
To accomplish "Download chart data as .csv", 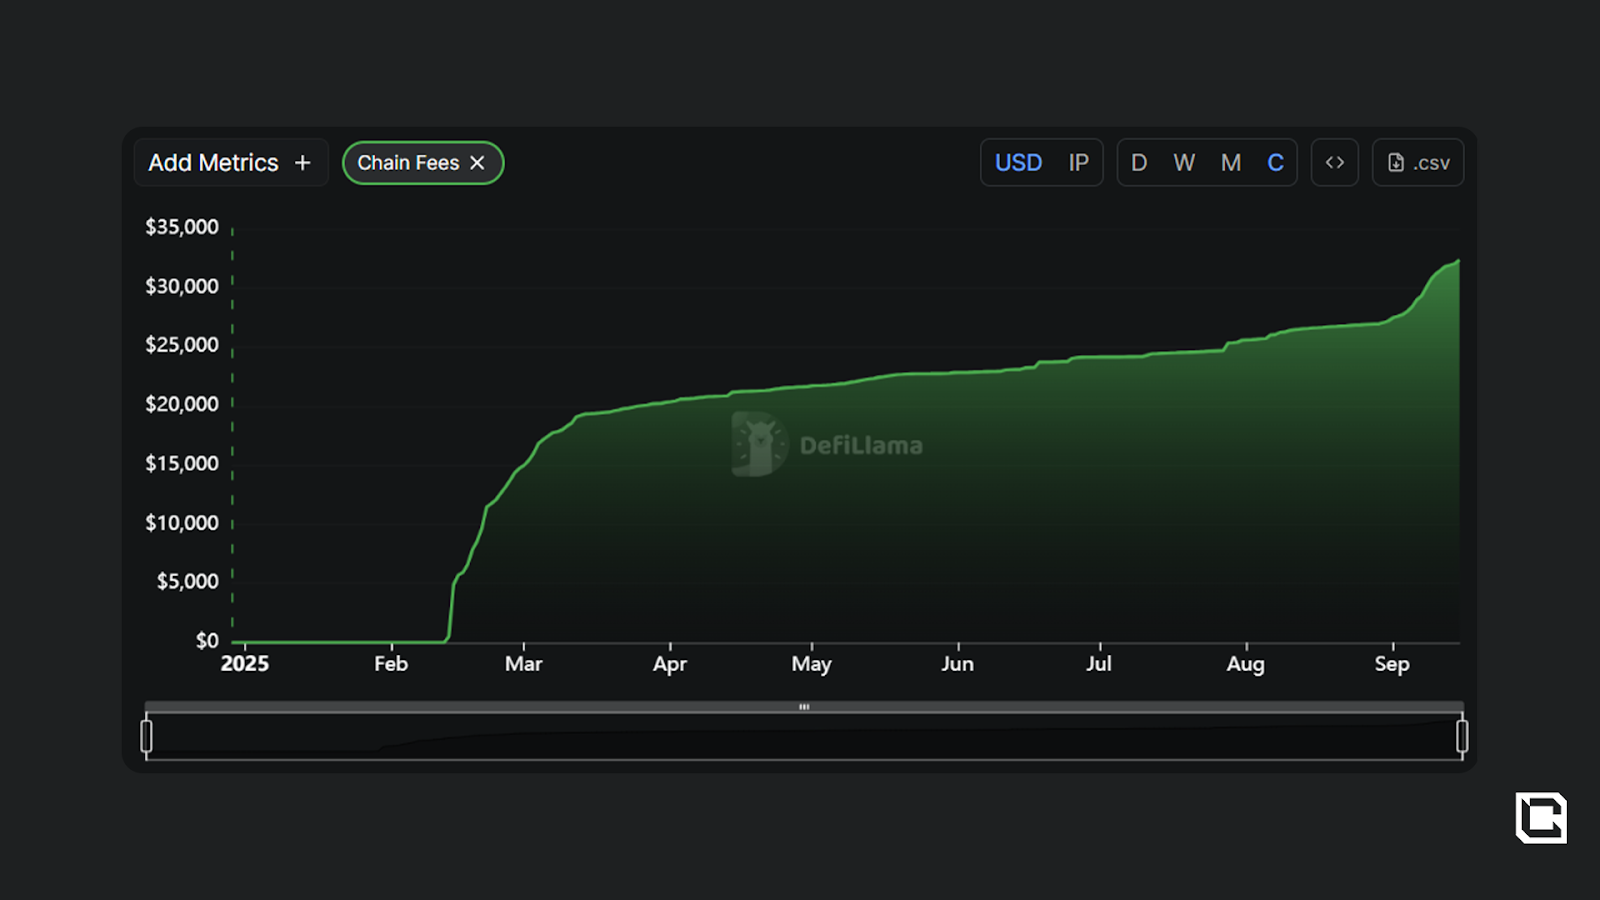I will click(x=1418, y=163).
